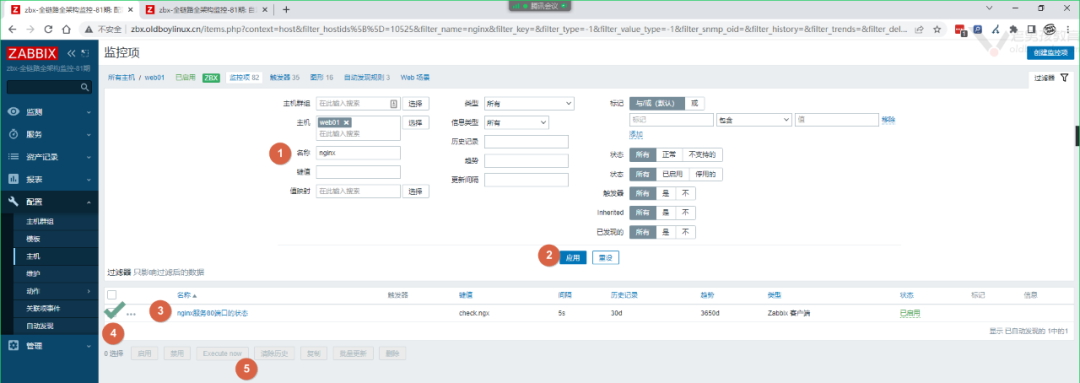
Task: Click the 创建监控项 button
Action: [x=1050, y=53]
